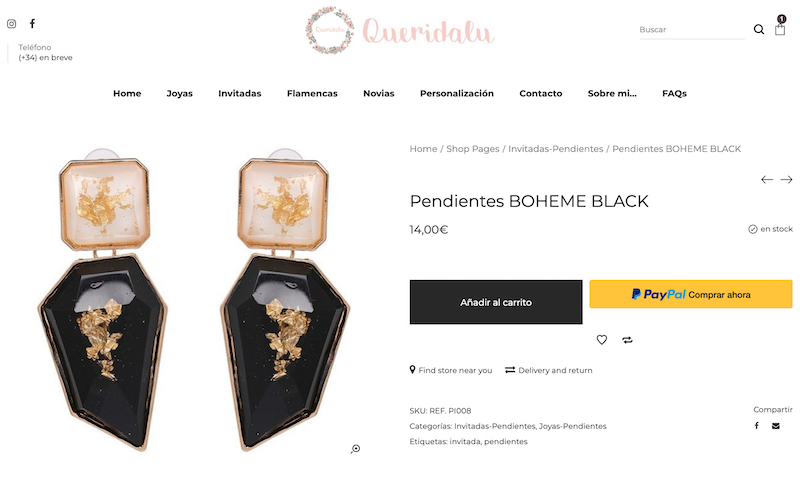Go to previous product arrow
The width and height of the screenshot is (800, 498).
[766, 180]
